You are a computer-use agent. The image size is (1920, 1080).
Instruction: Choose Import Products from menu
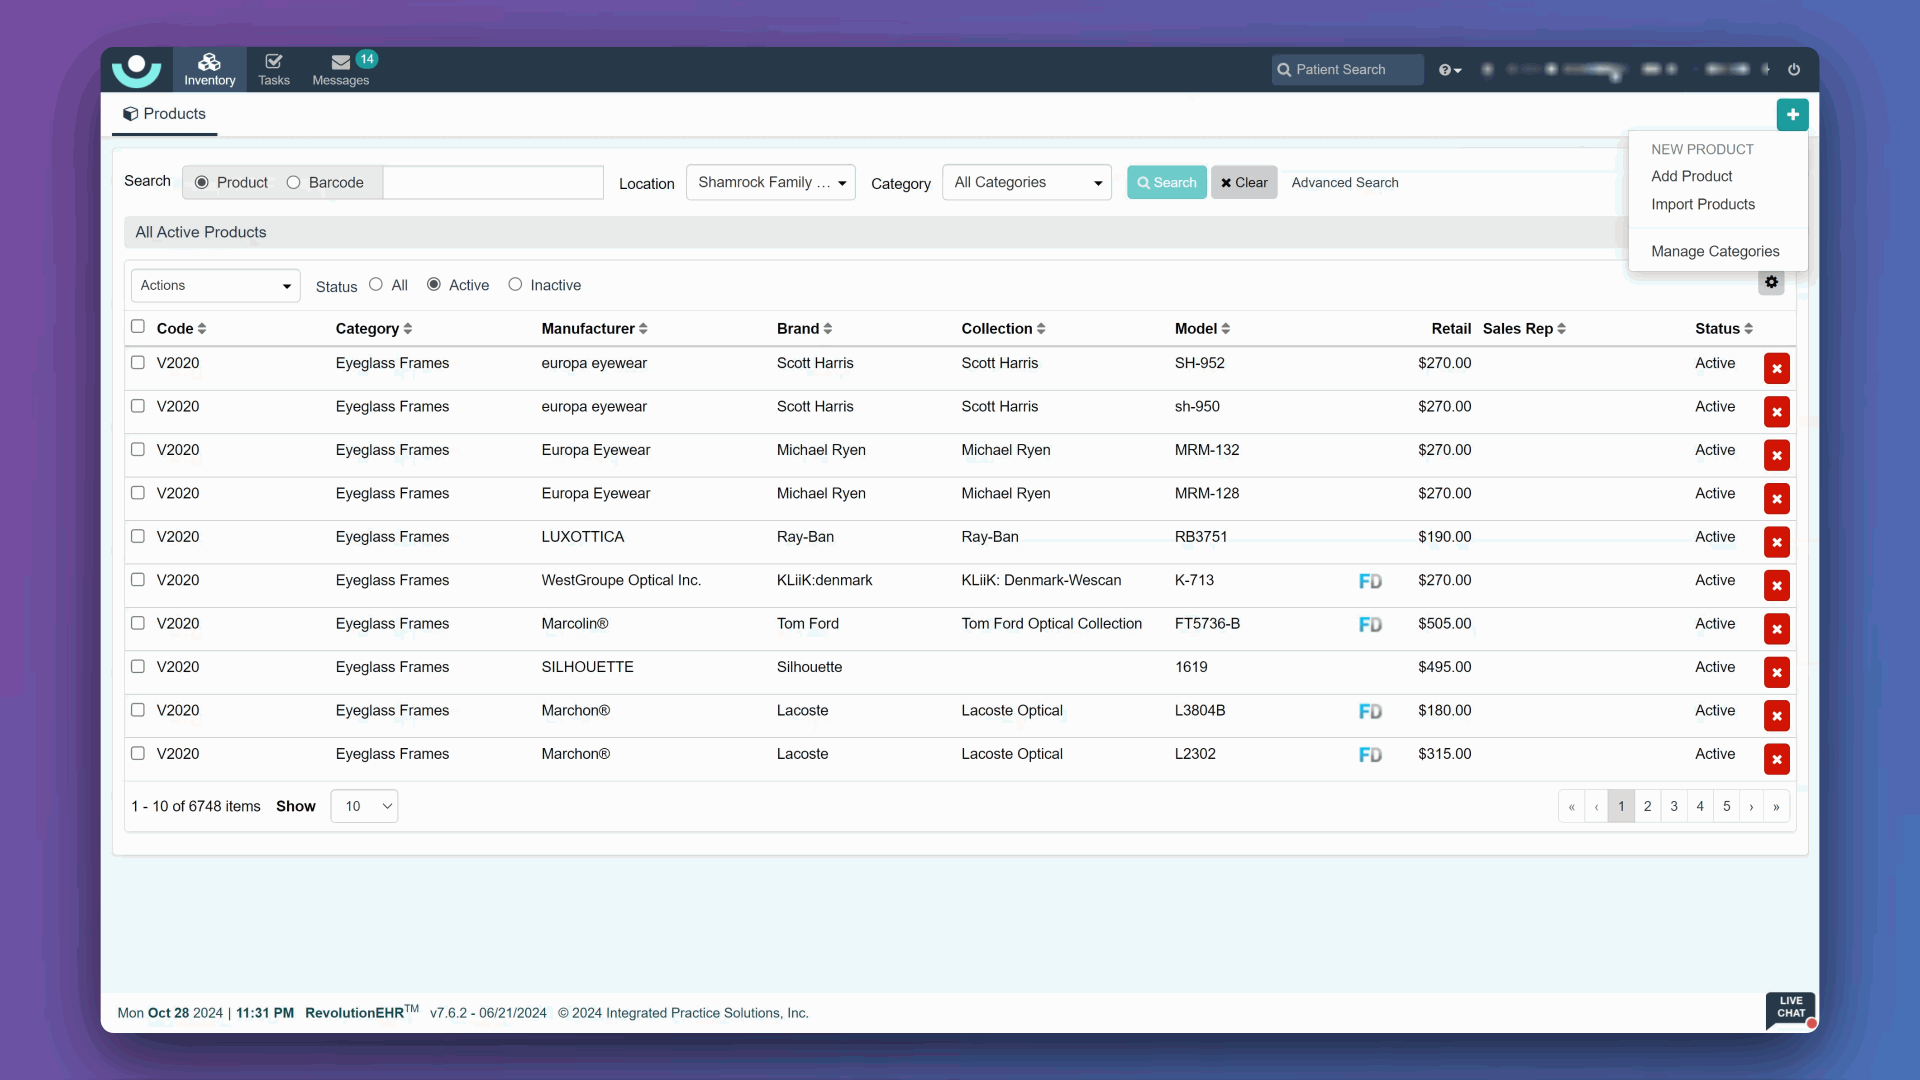(x=1702, y=205)
